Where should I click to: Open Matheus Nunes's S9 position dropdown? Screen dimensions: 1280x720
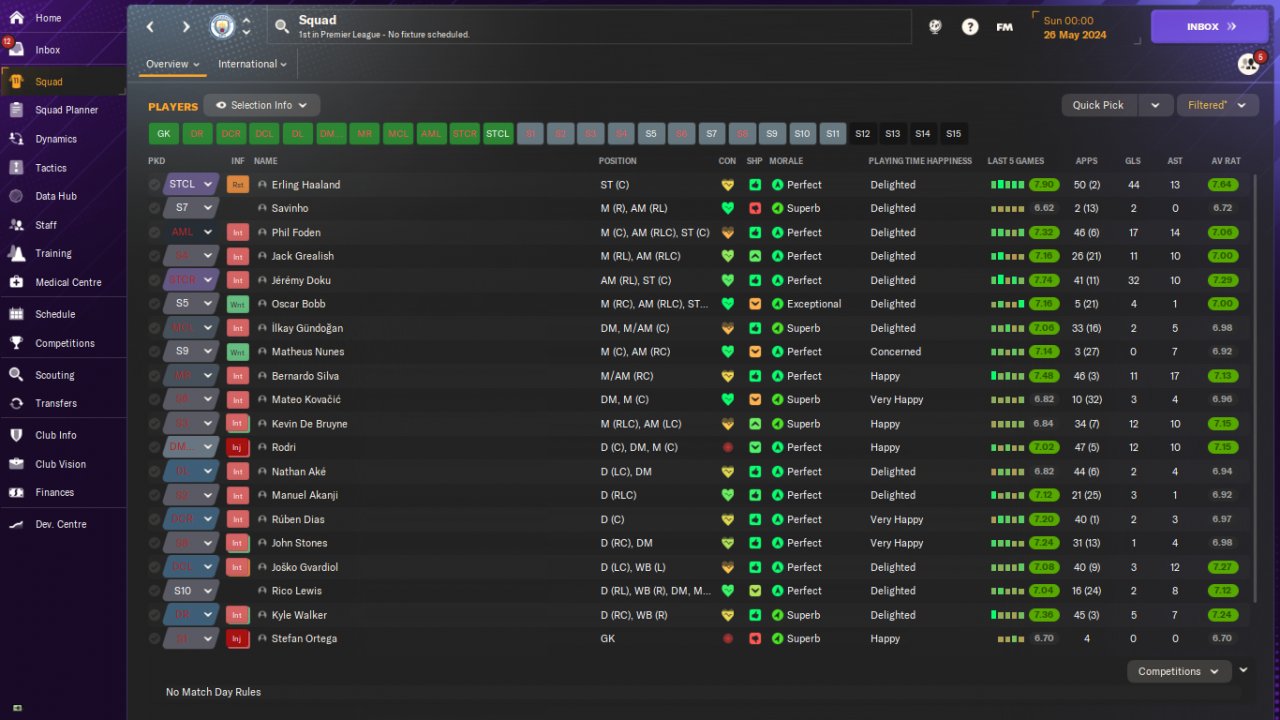191,352
